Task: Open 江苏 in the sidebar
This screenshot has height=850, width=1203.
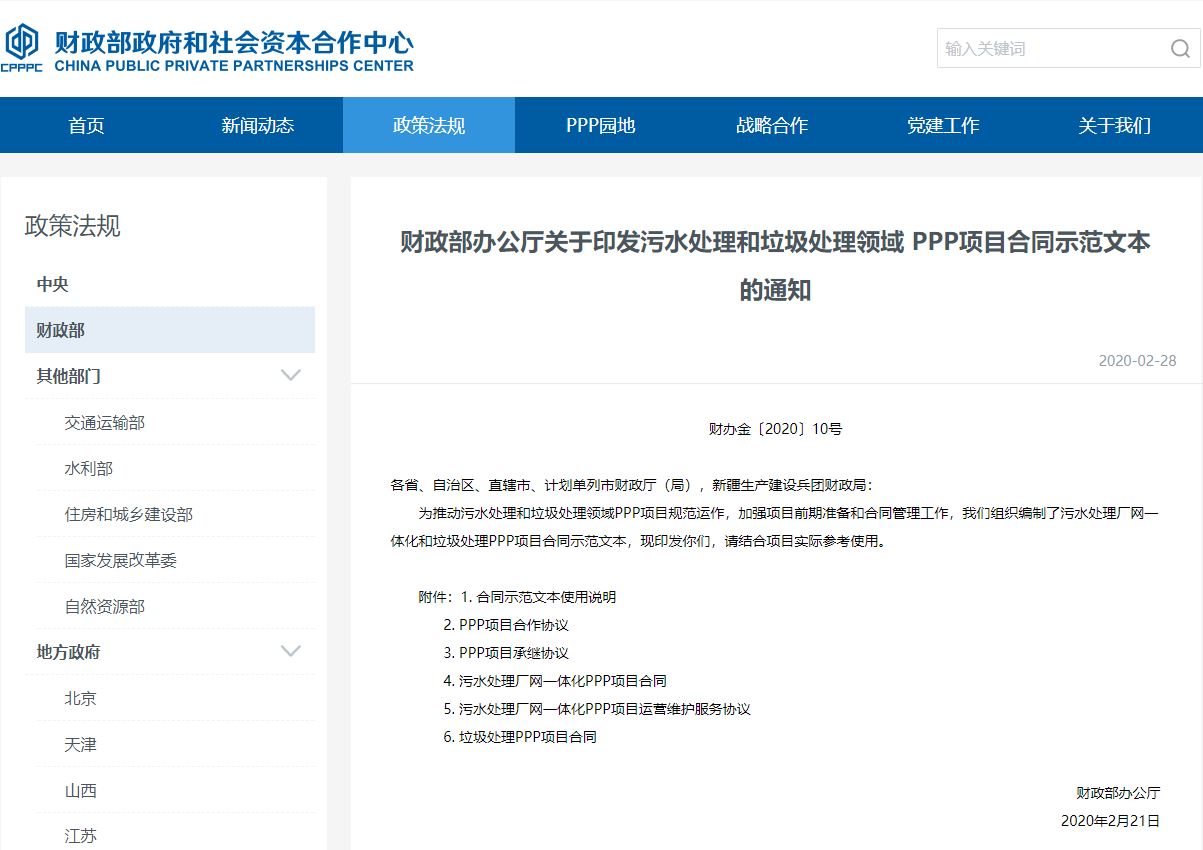Action: click(x=81, y=836)
